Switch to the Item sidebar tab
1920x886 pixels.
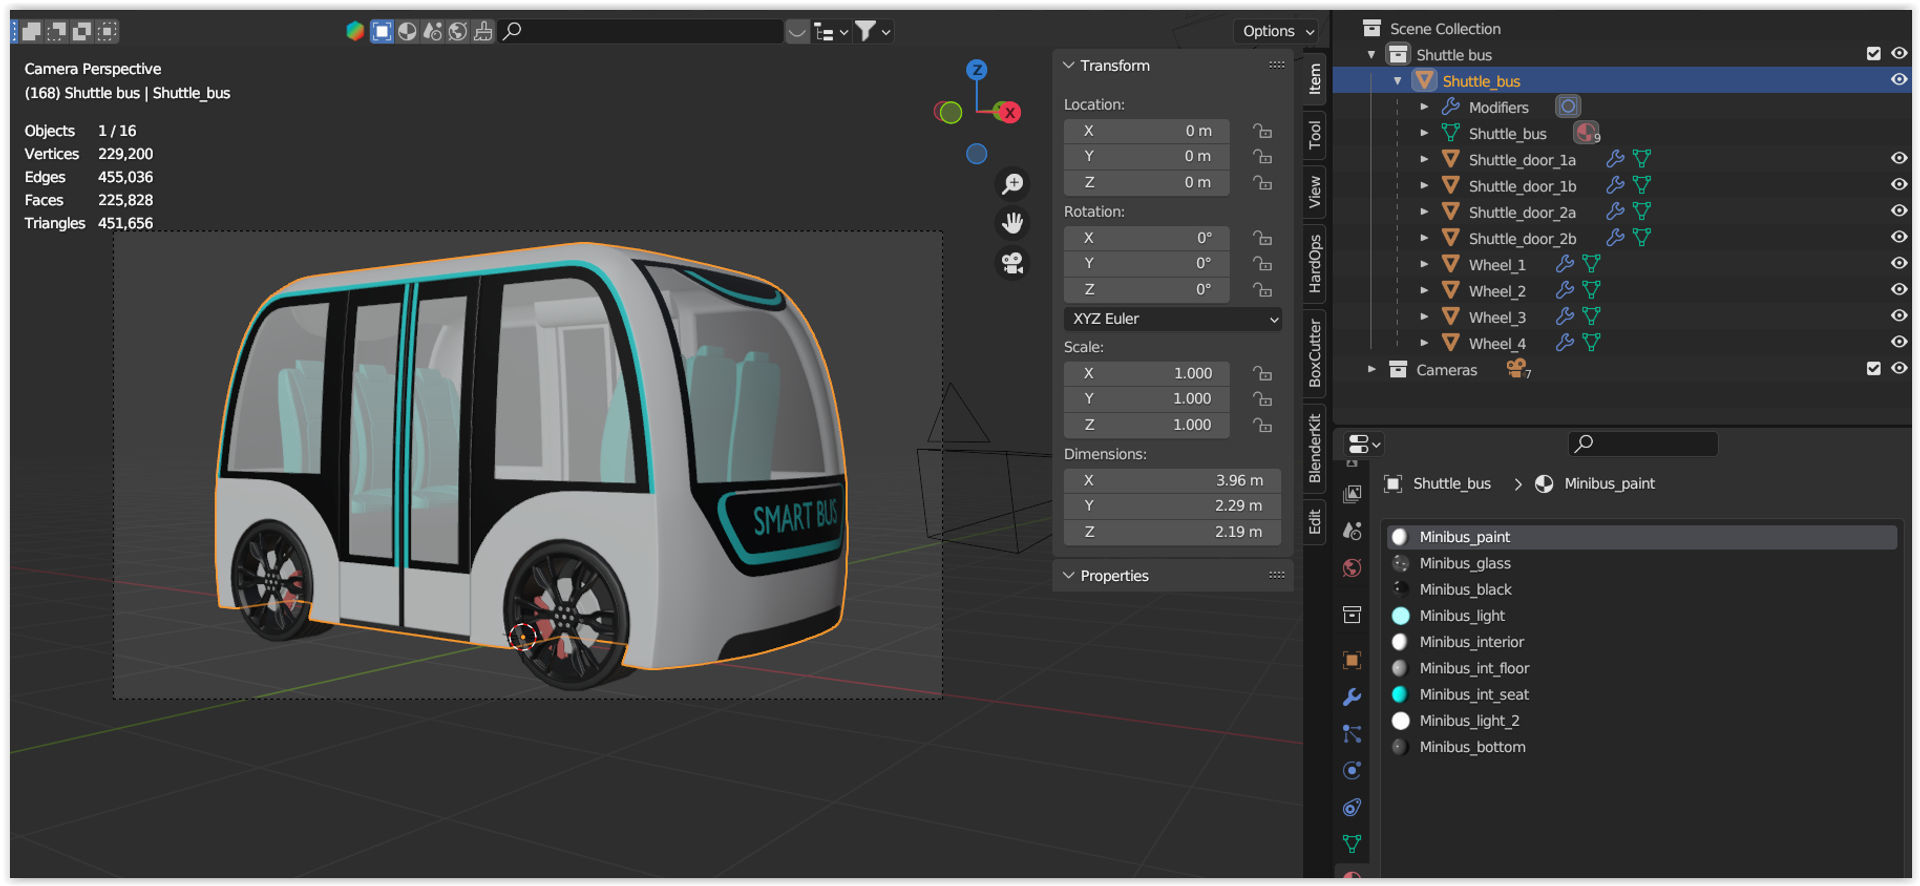coord(1315,77)
